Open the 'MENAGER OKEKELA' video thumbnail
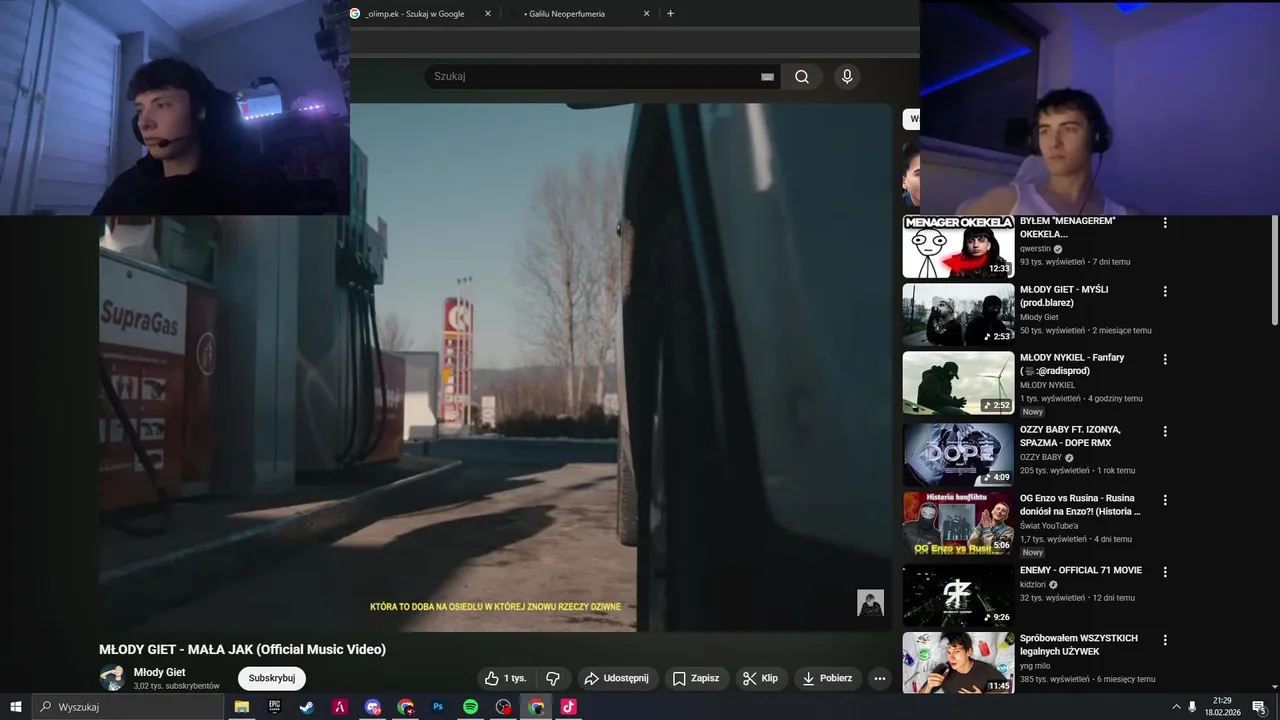Viewport: 1280px width, 720px height. click(958, 247)
